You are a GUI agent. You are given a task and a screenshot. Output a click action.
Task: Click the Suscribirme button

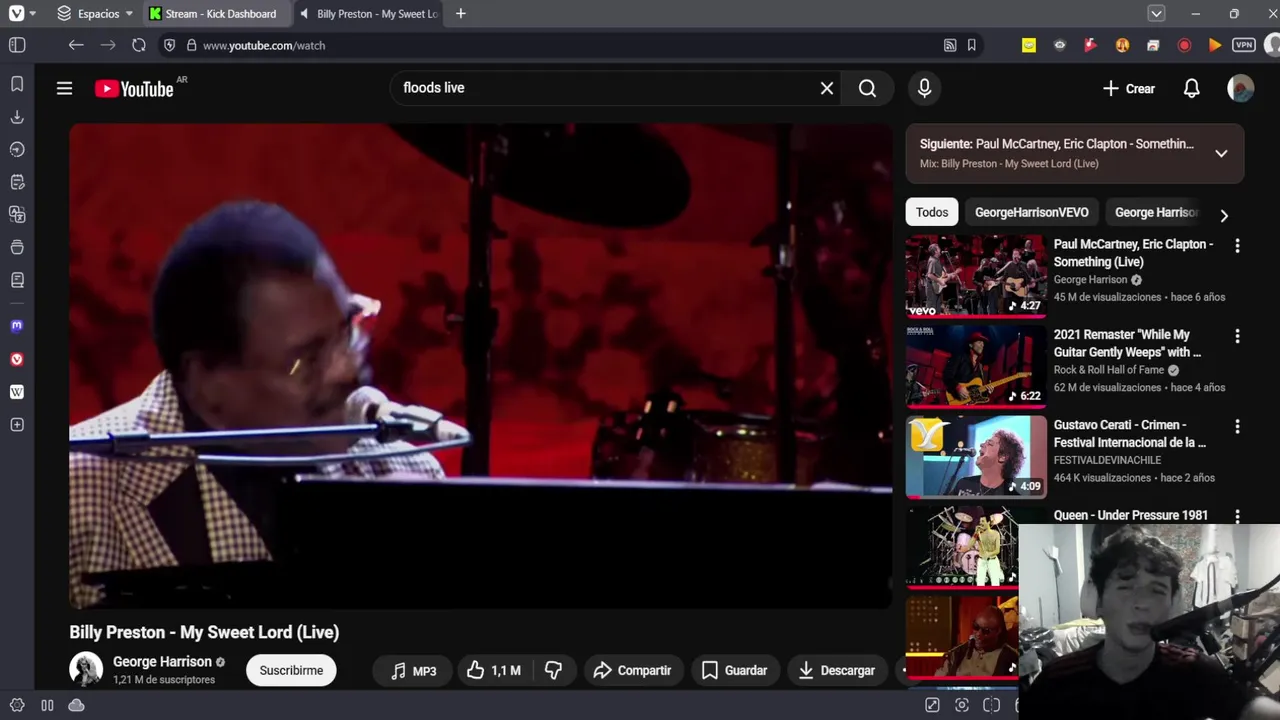[291, 670]
